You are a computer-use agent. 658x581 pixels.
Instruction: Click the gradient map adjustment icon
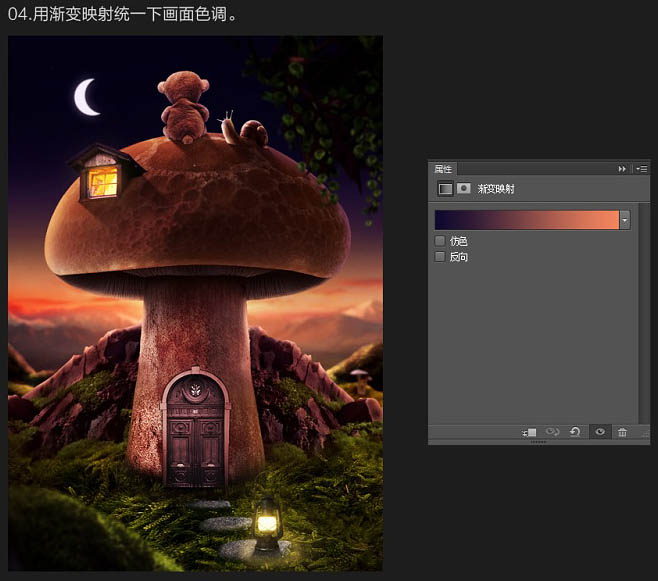click(x=445, y=188)
